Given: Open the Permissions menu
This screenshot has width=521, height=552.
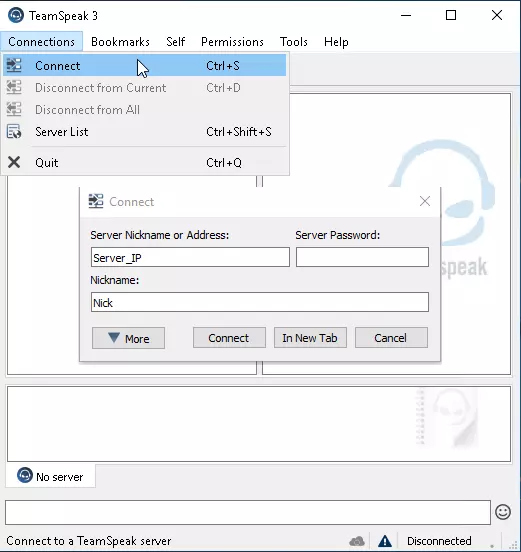Looking at the screenshot, I should 232,42.
